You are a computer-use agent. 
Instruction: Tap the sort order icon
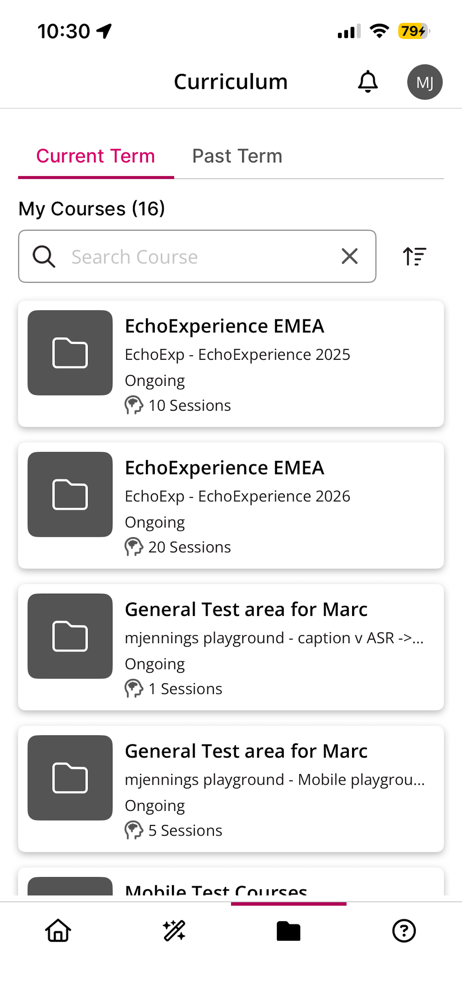click(415, 256)
